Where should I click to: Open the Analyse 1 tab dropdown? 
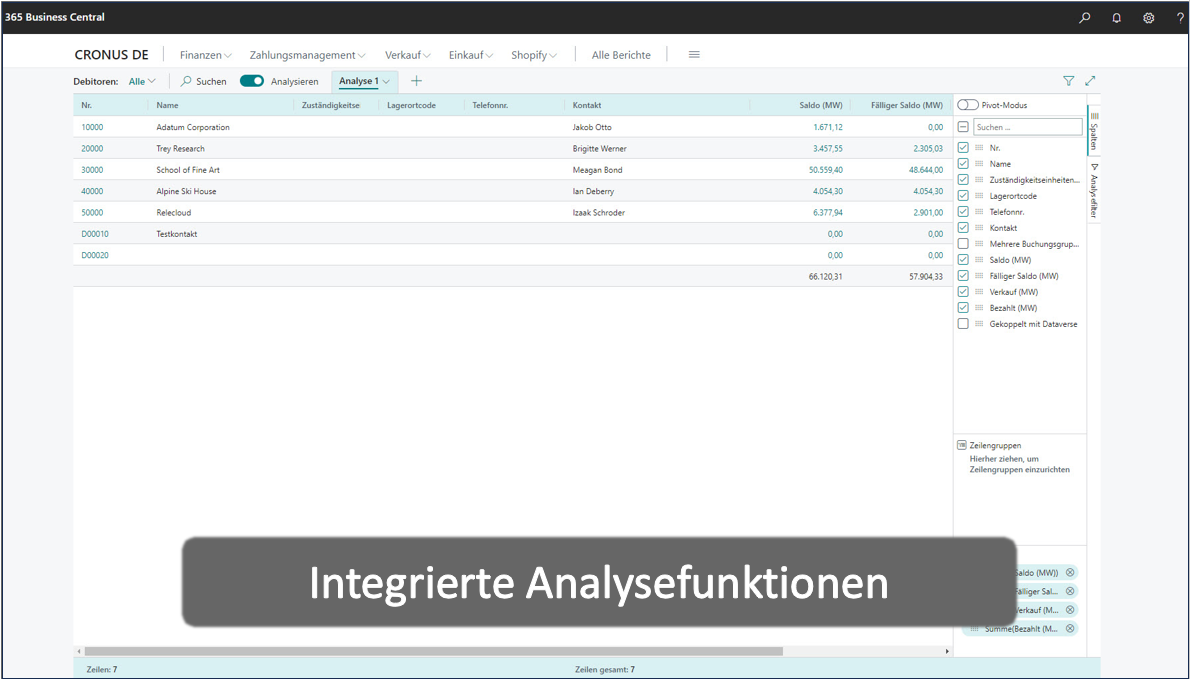tap(386, 81)
